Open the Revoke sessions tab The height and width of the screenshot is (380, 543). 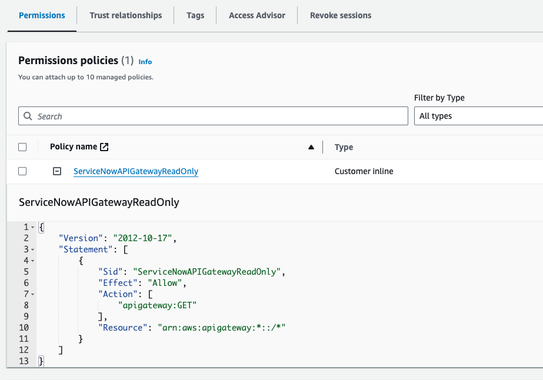click(340, 15)
